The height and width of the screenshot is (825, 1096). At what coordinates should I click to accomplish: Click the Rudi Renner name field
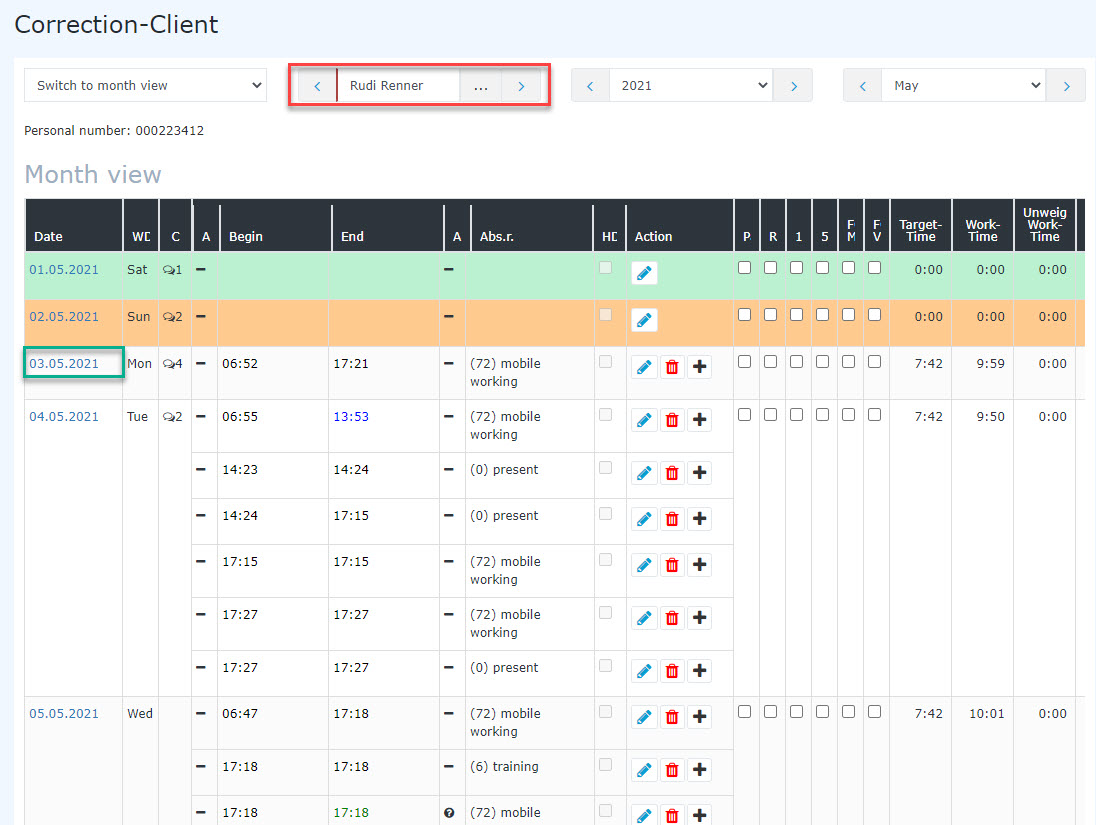[398, 85]
